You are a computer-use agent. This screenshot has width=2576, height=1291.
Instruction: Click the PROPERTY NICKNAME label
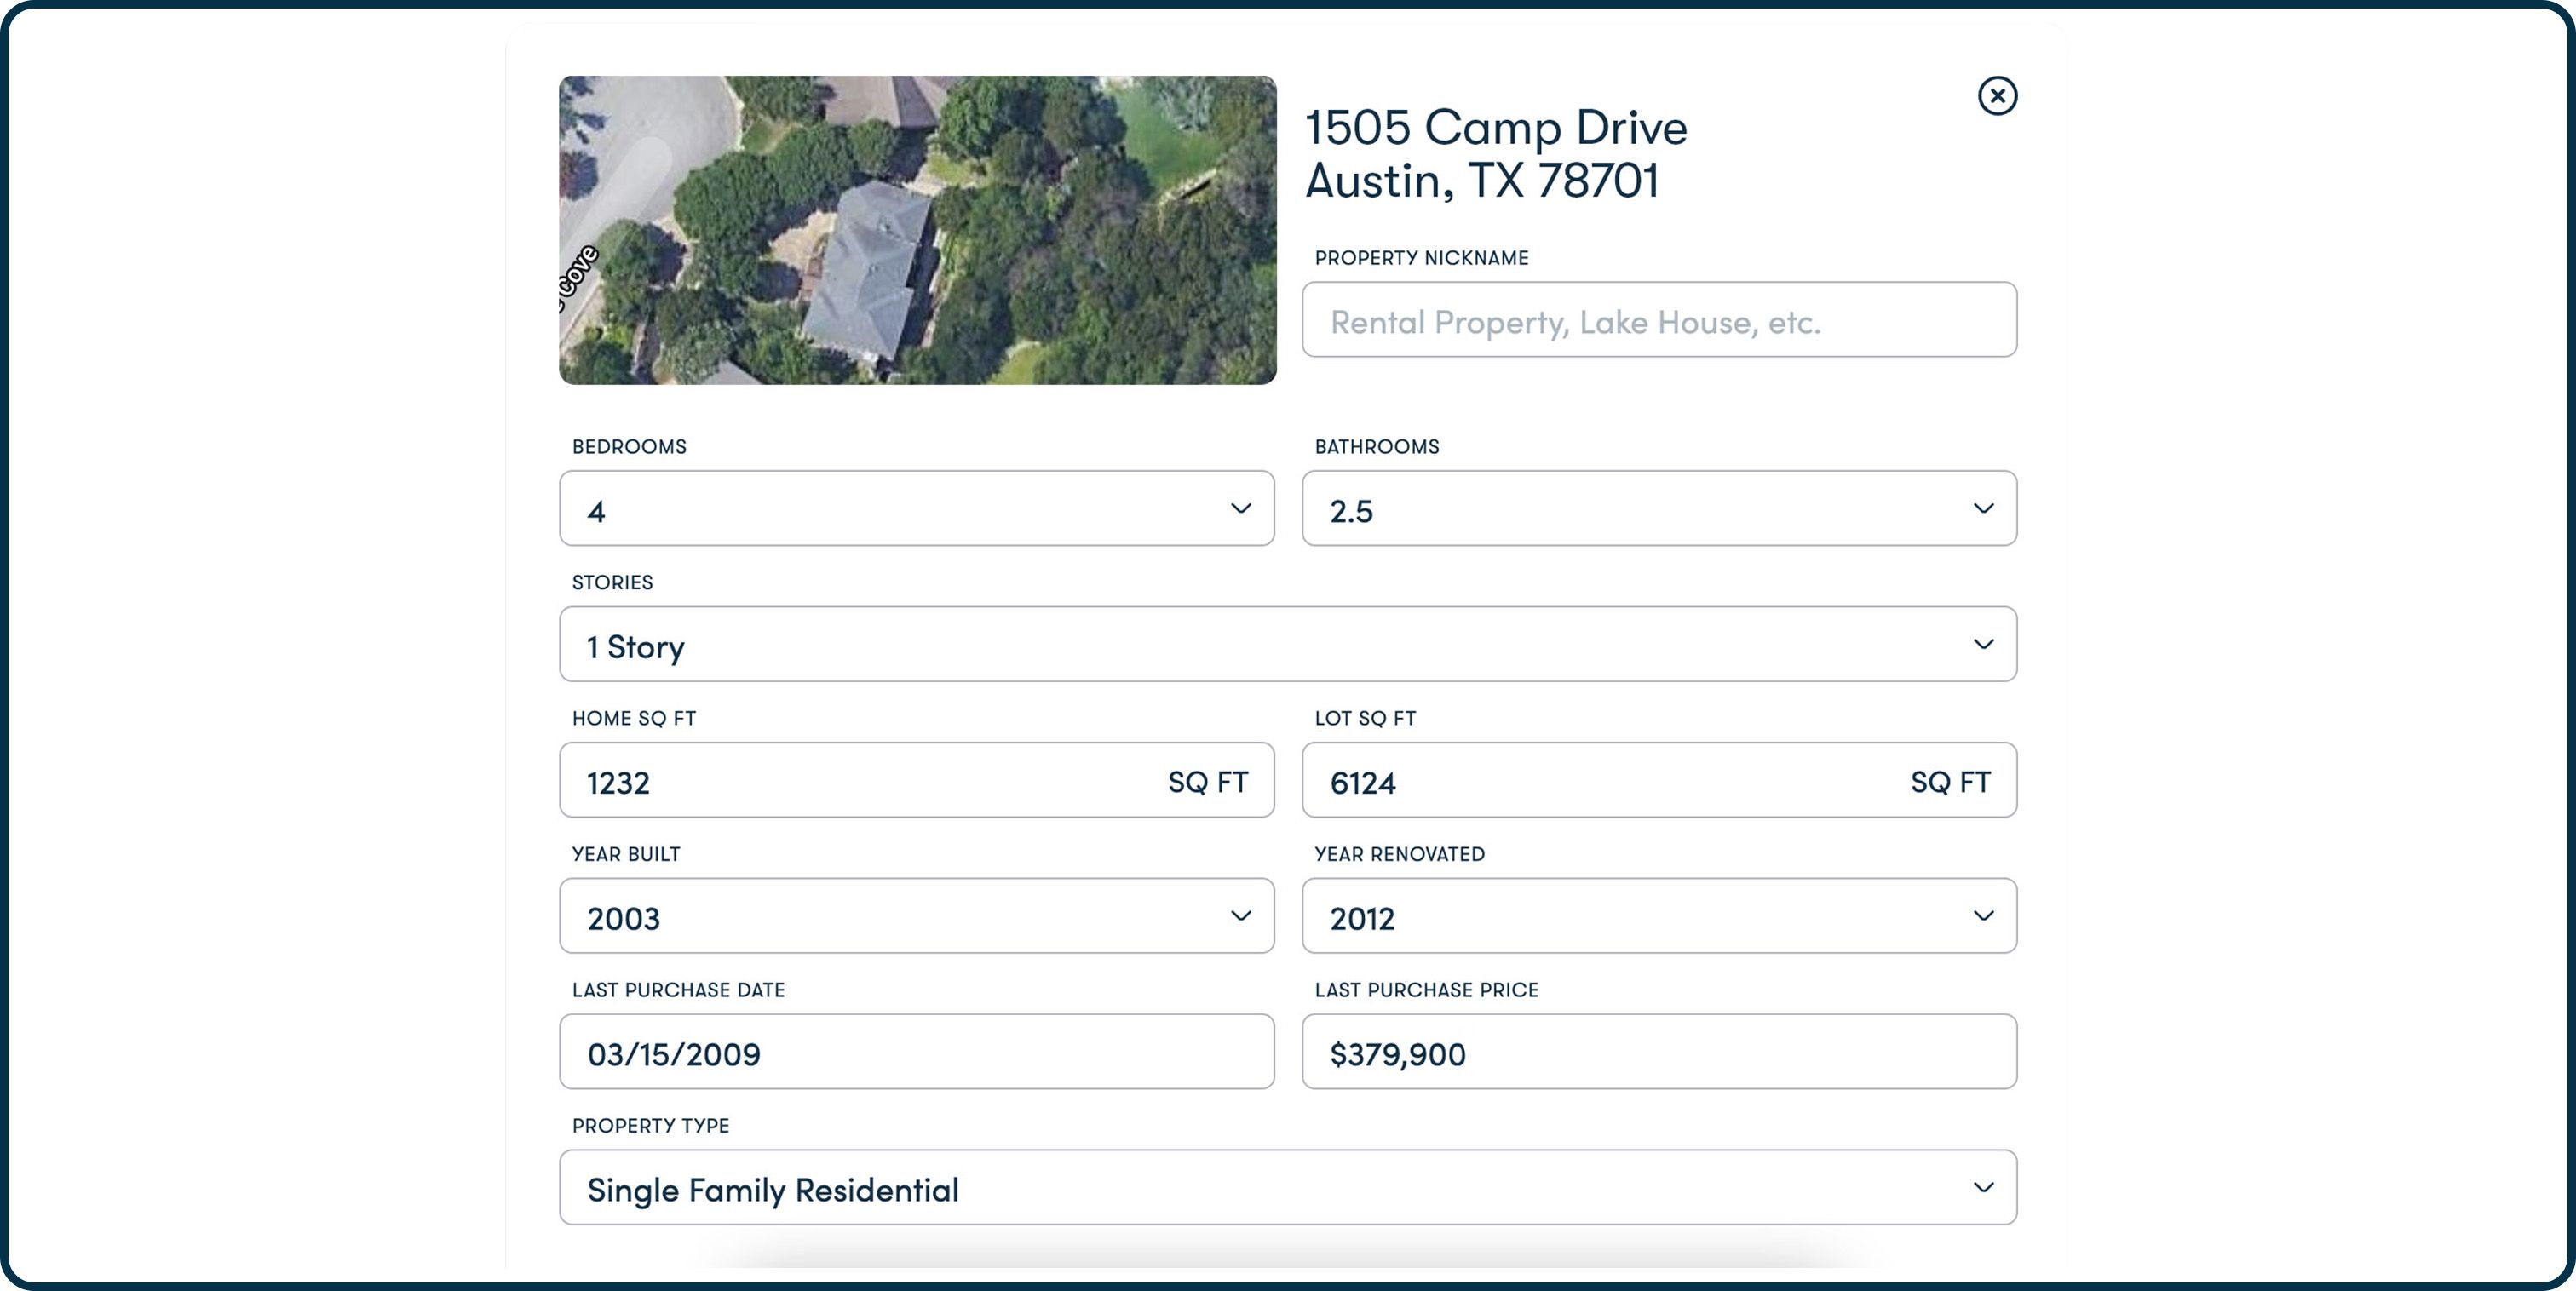click(x=1421, y=258)
